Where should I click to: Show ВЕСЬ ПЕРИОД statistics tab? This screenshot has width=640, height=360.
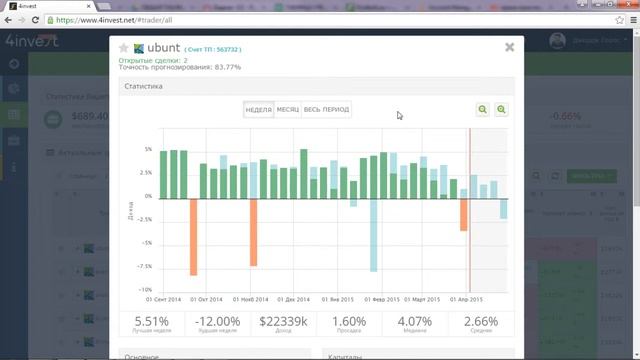tap(326, 110)
